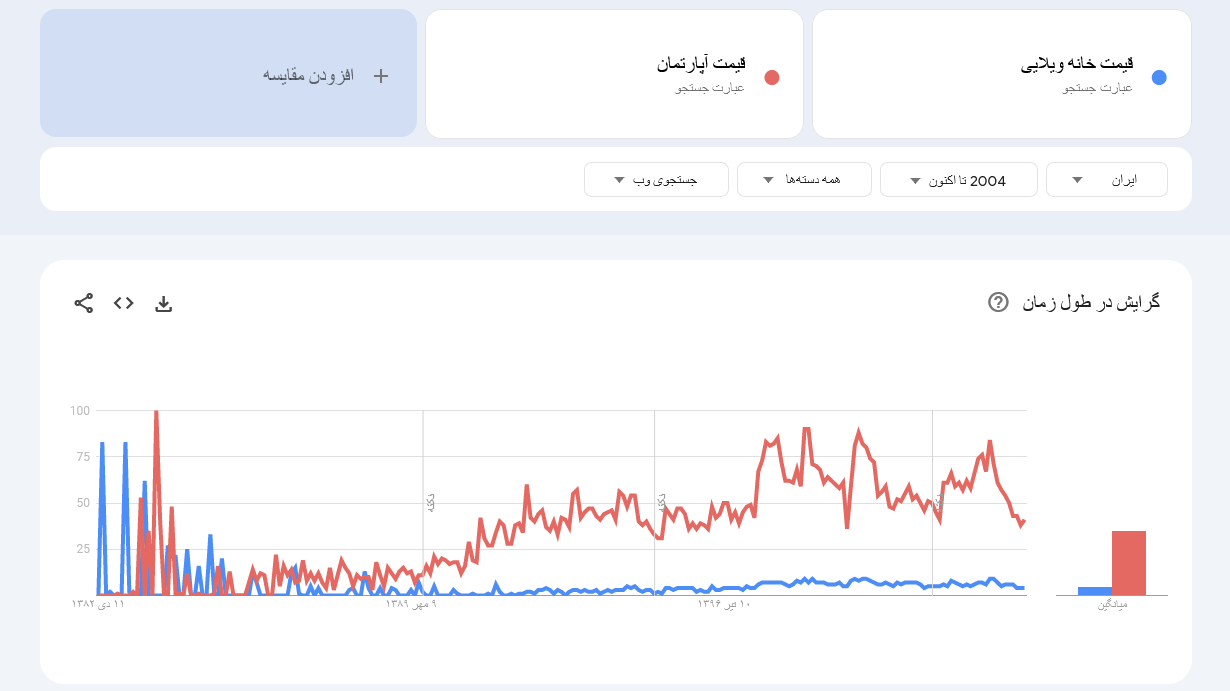Click the red line's peak at 100

[156, 412]
